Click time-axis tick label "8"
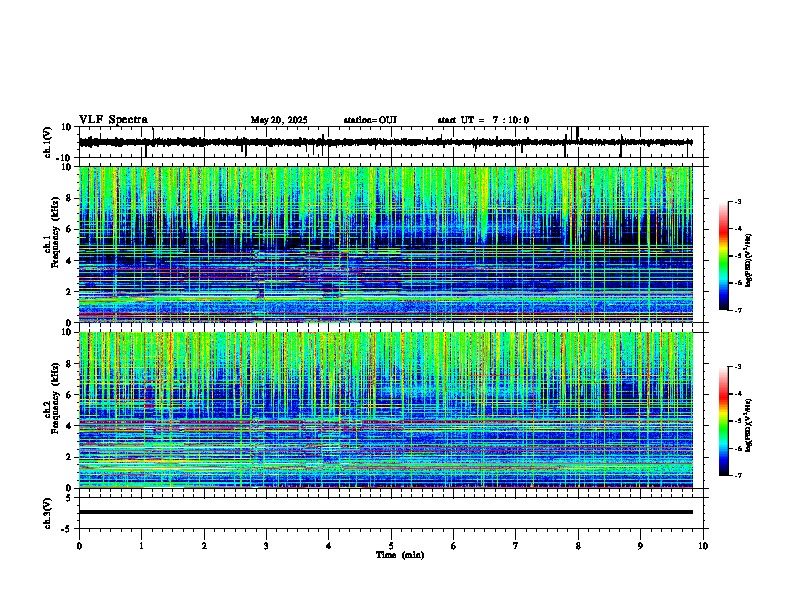 click(578, 546)
